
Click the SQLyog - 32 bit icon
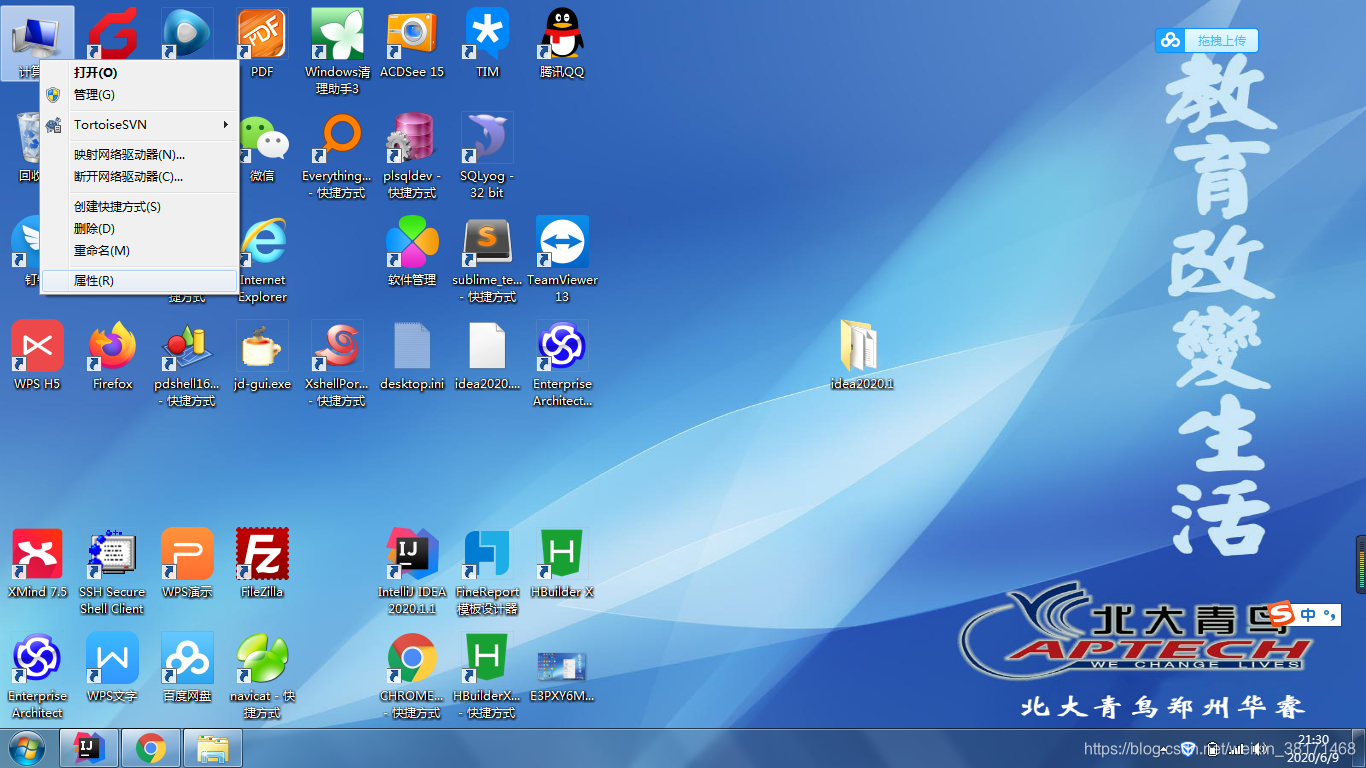487,138
